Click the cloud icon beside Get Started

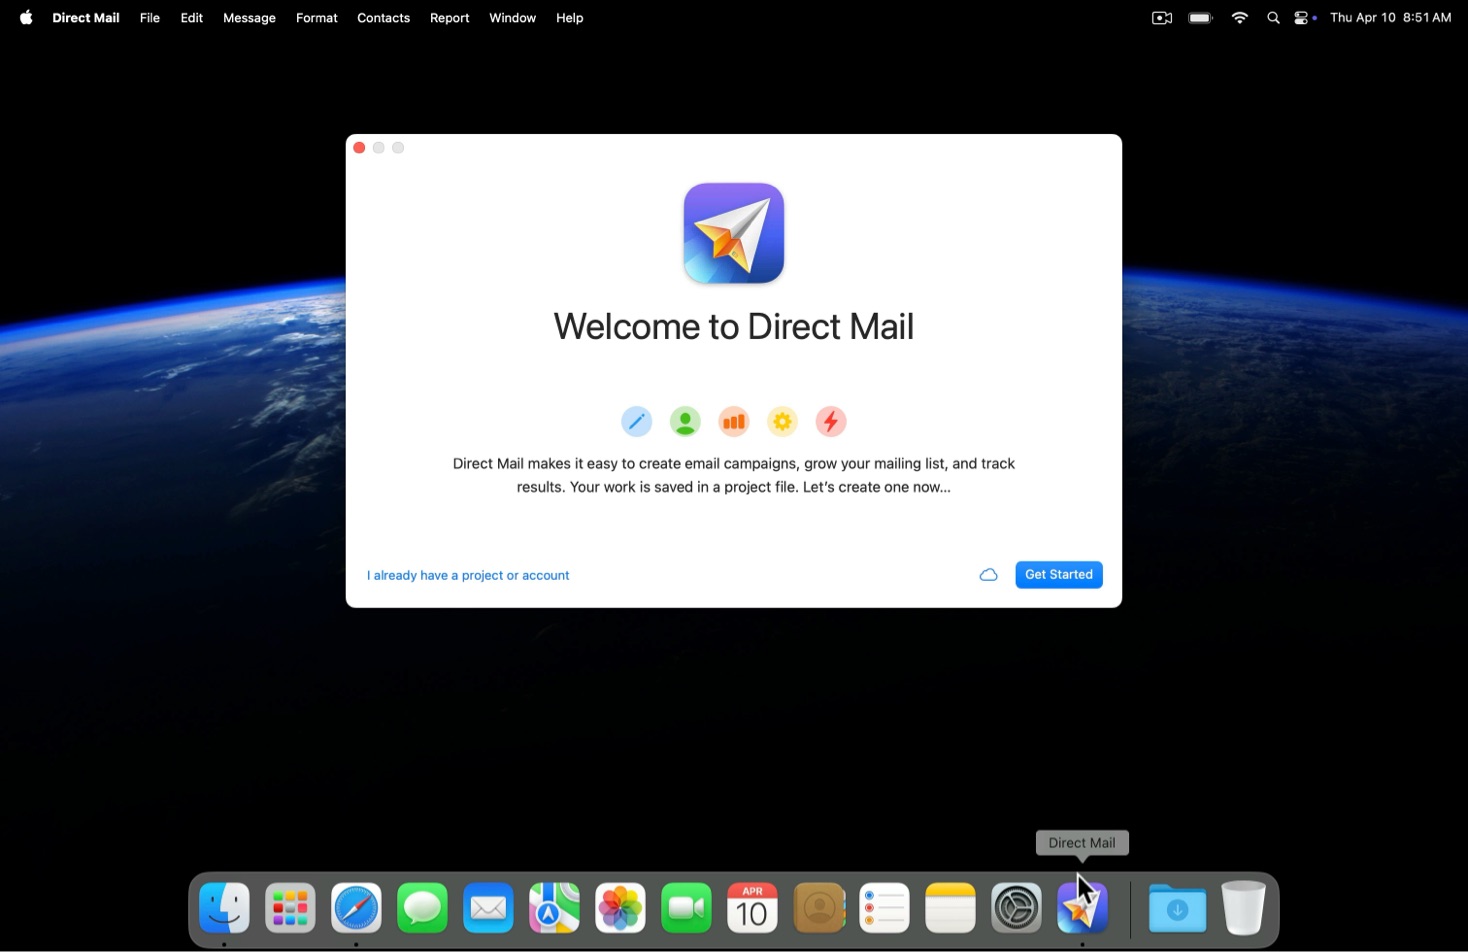coord(988,575)
